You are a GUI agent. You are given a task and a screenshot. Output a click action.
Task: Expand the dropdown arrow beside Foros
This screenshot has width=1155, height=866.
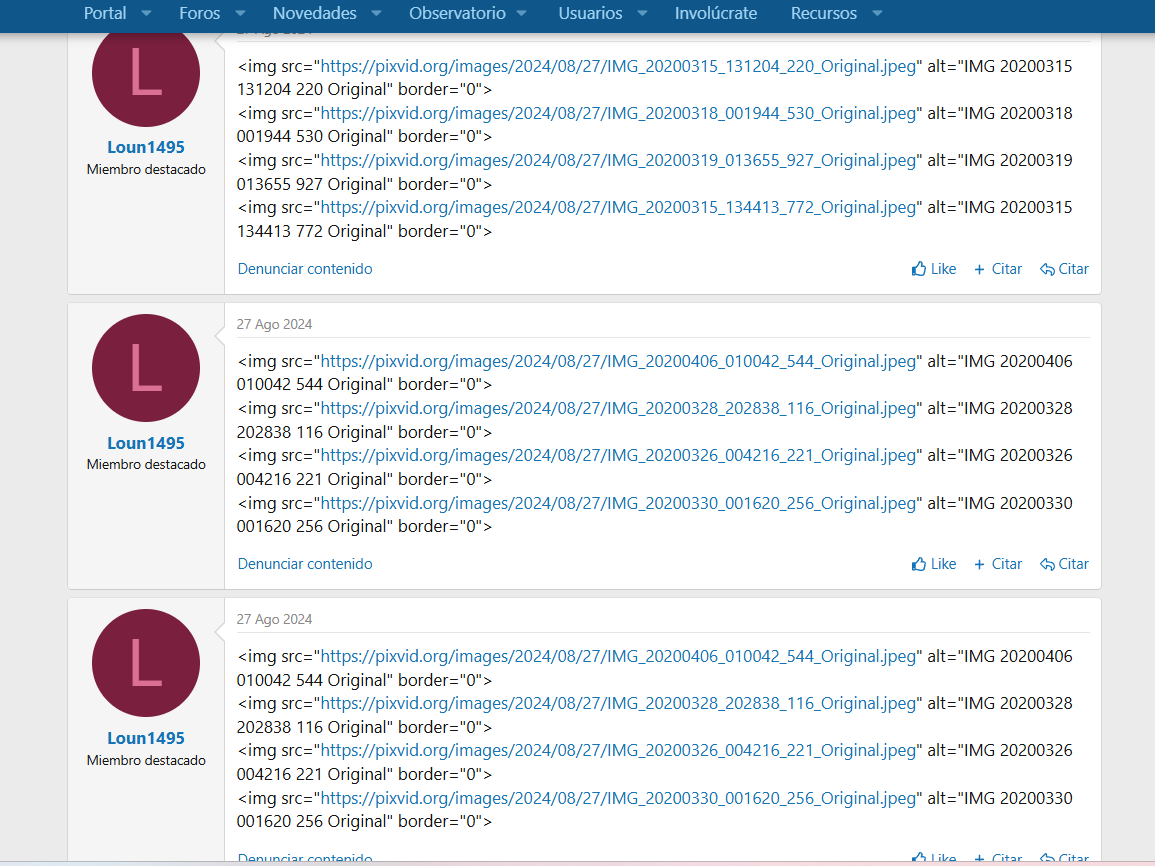[x=240, y=13]
